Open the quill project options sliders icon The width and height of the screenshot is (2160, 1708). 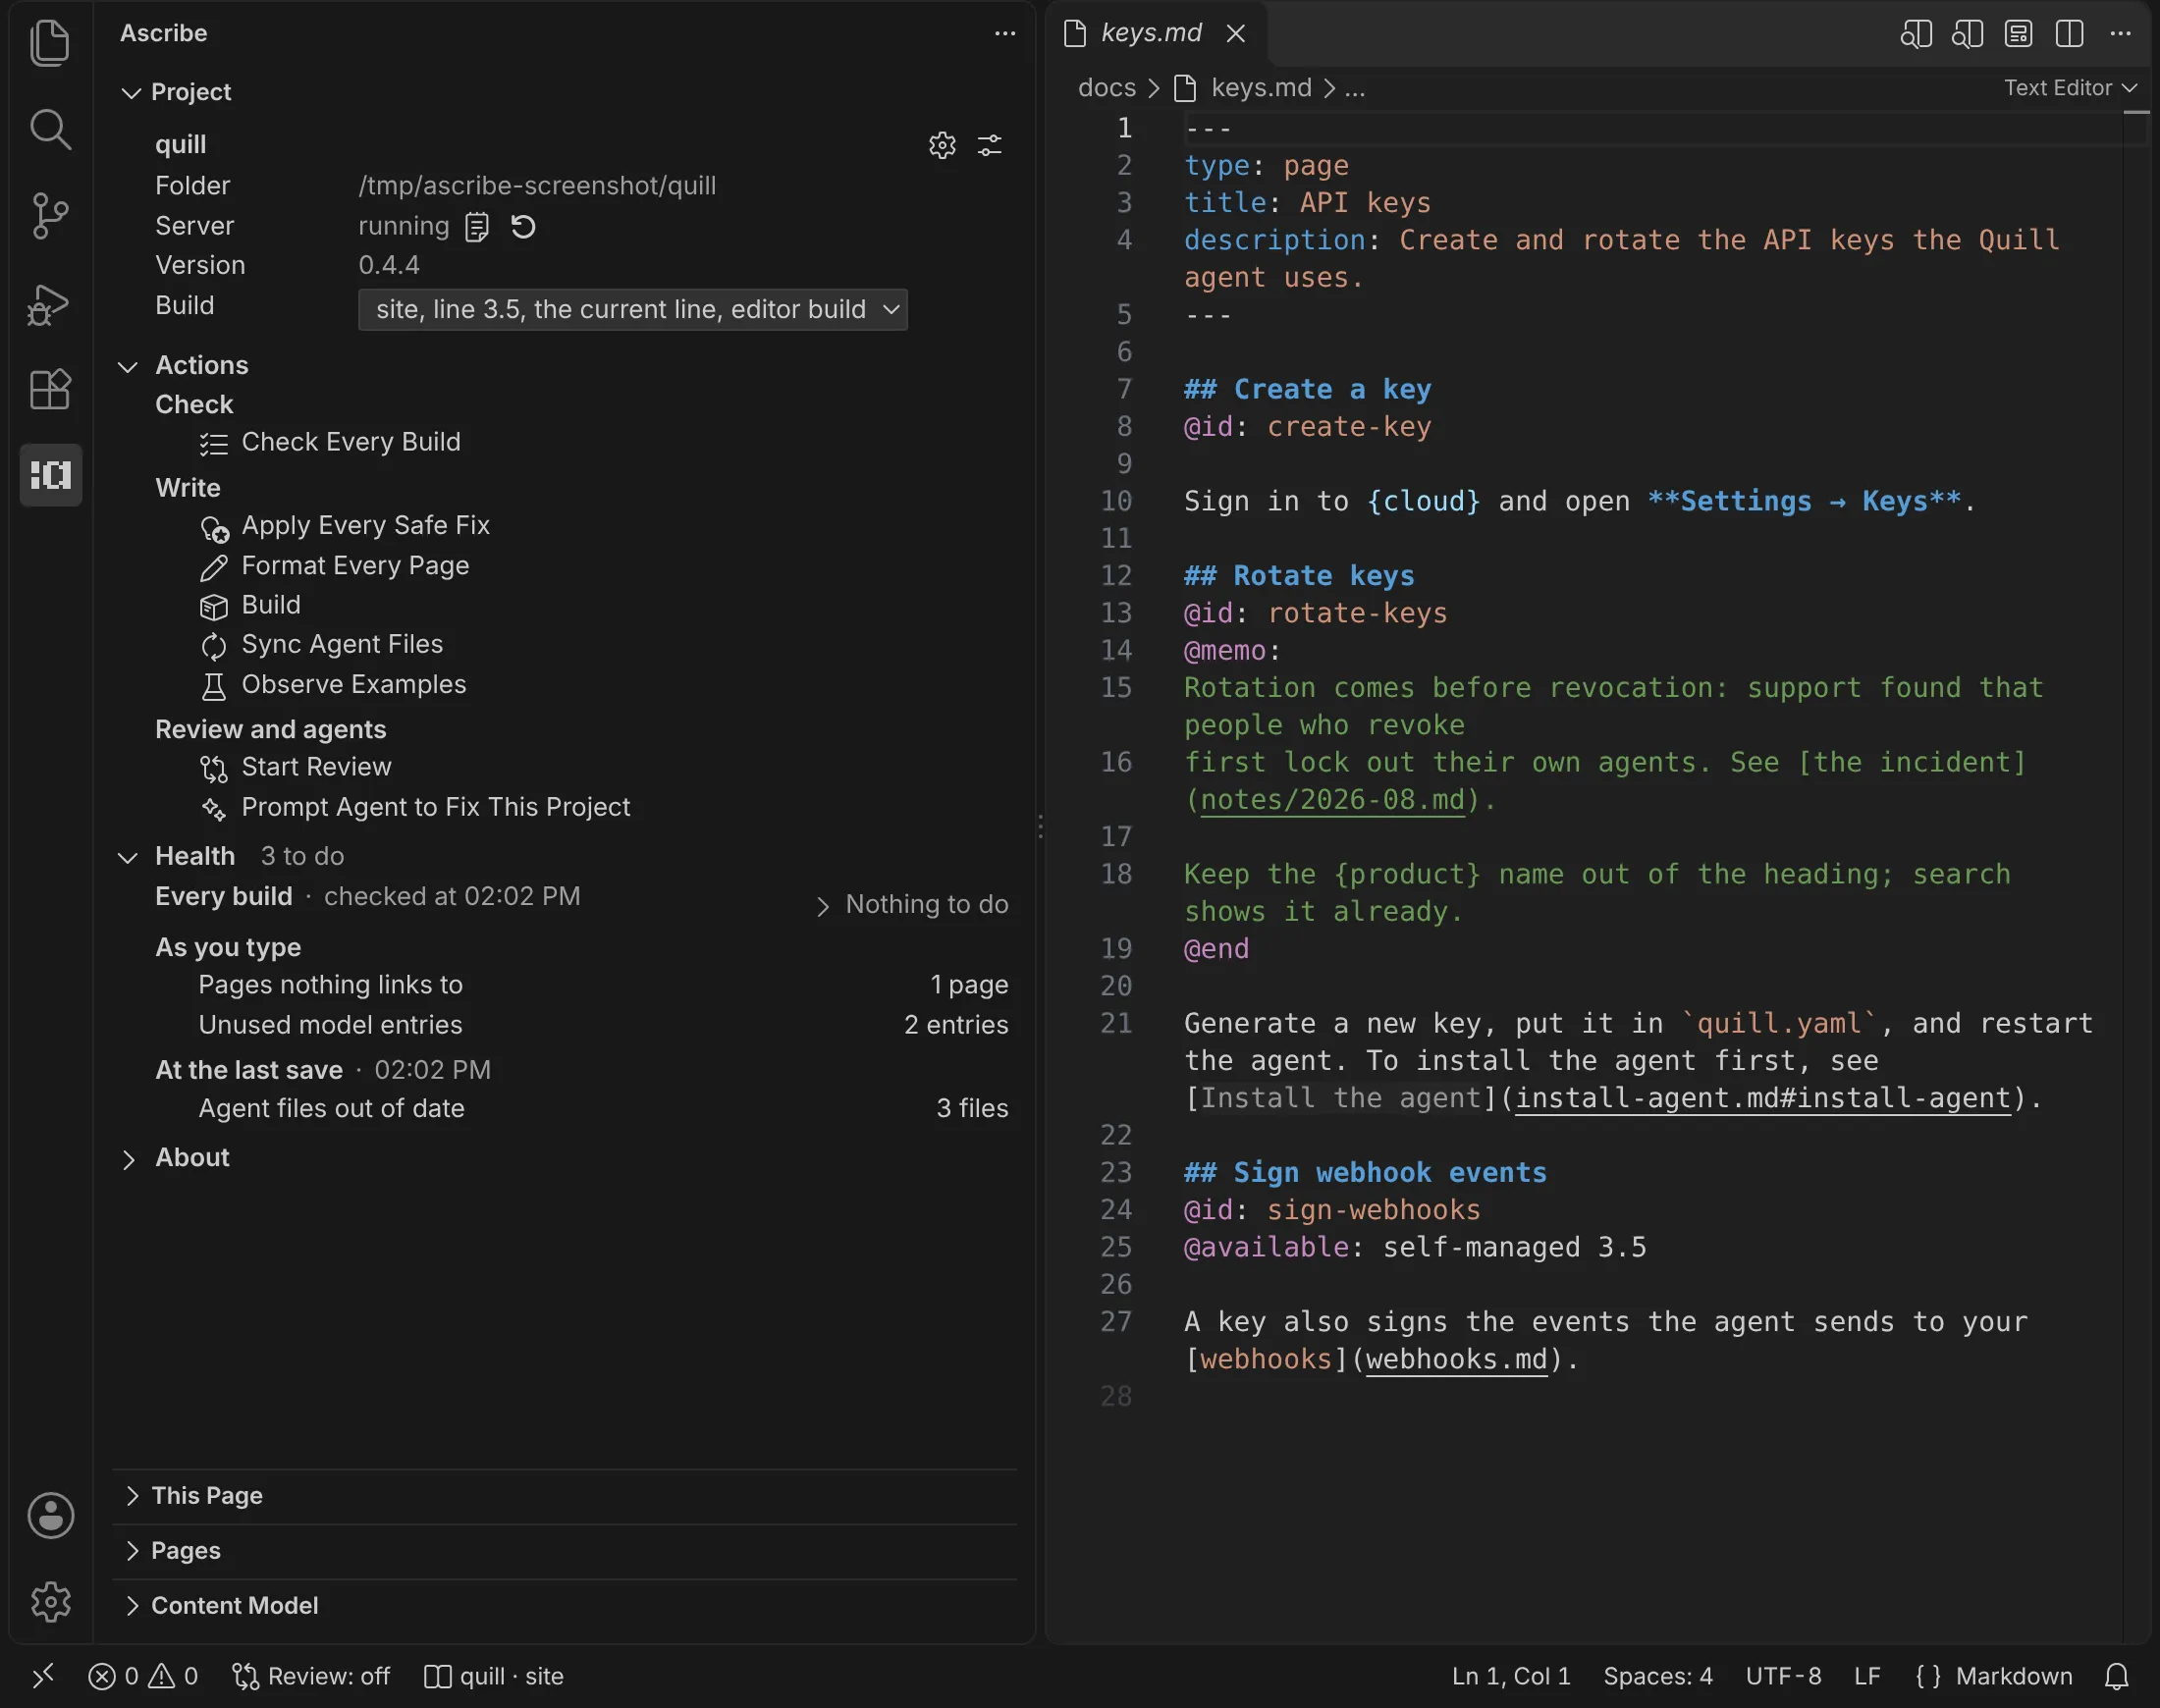coord(989,145)
